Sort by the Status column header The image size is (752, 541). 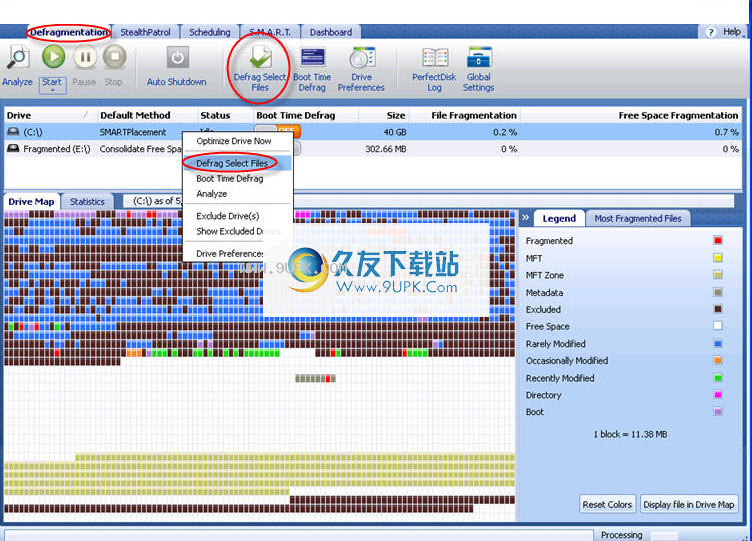pyautogui.click(x=224, y=116)
